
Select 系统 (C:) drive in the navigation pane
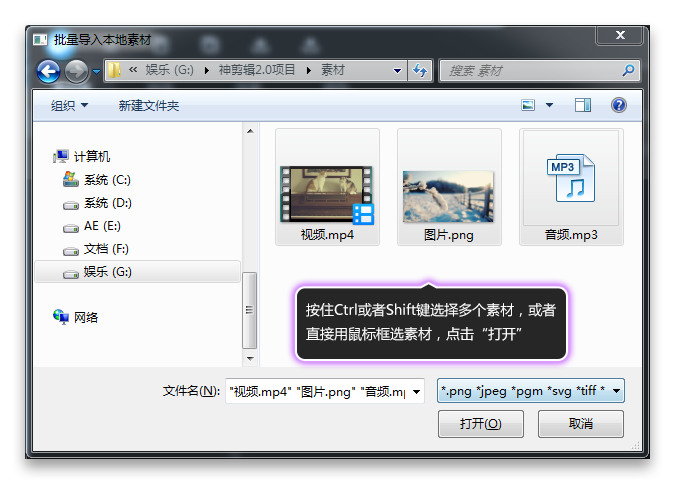pyautogui.click(x=107, y=180)
